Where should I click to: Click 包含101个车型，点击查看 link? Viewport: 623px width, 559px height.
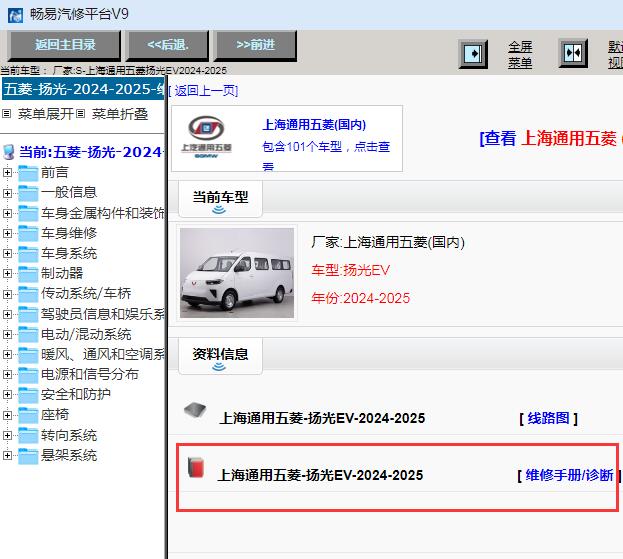pos(326,156)
